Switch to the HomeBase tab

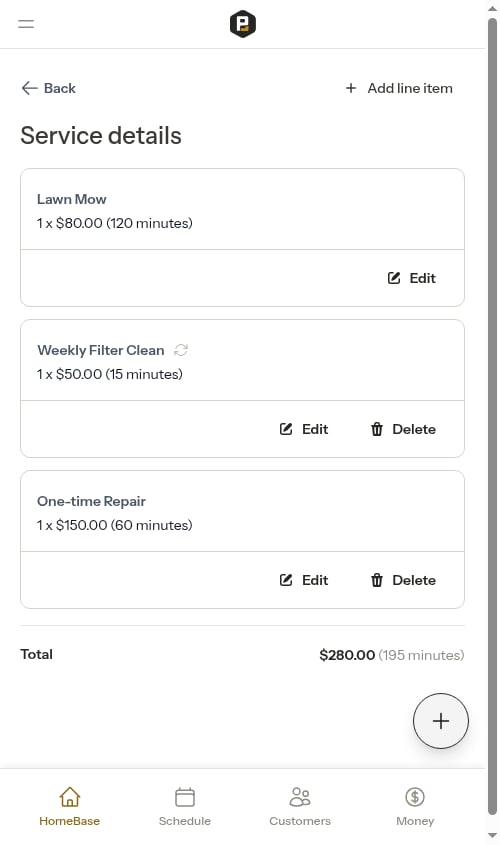[x=70, y=807]
